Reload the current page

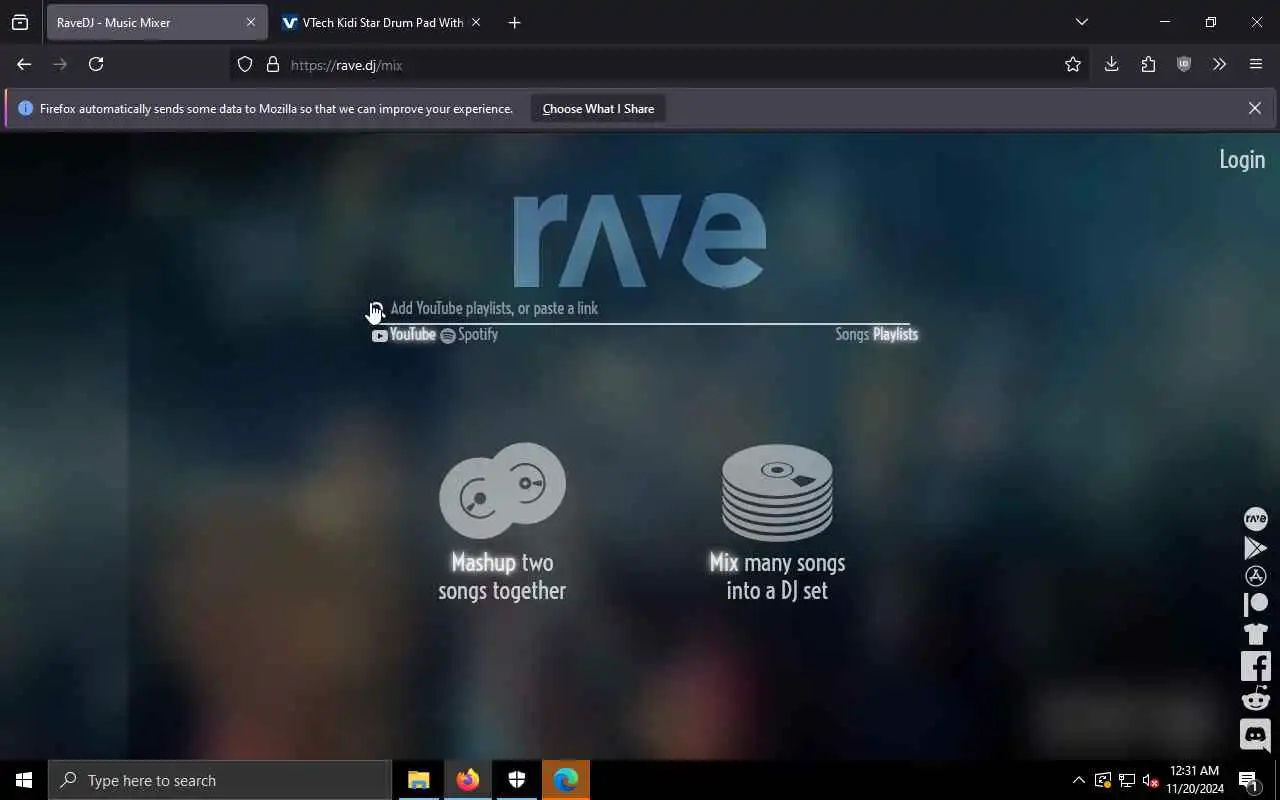tap(96, 64)
